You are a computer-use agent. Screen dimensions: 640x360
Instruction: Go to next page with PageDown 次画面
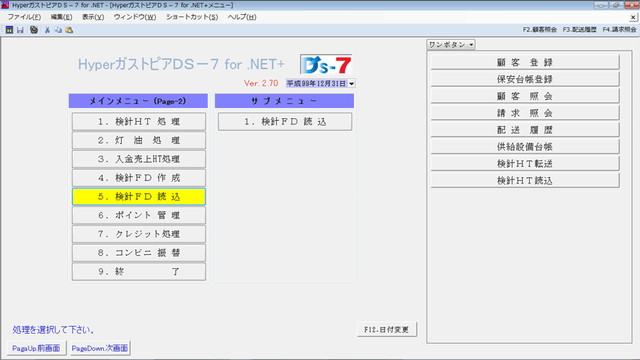coord(100,348)
